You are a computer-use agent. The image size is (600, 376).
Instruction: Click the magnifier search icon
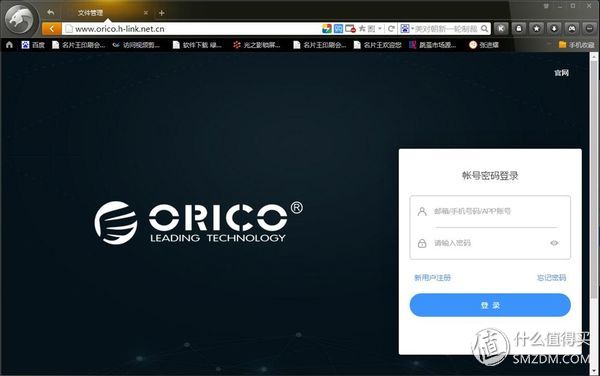(484, 29)
